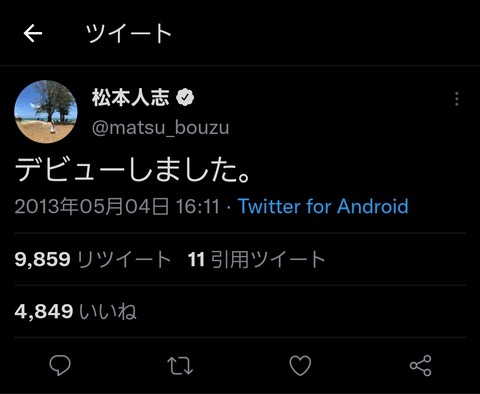Click the 引用ツイート label text
This screenshot has height=394, width=480.
[x=268, y=259]
